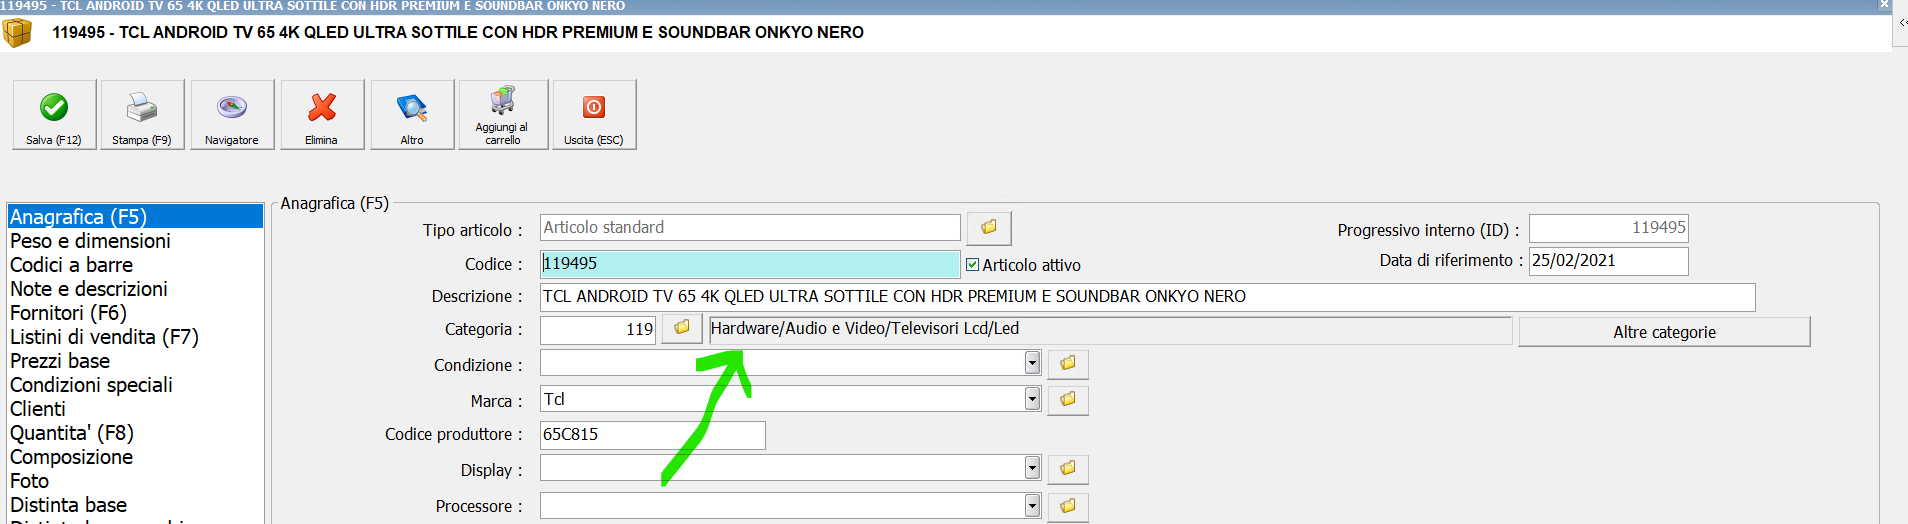Click the Stampa (F9) printer button
1908x524 pixels.
(142, 115)
